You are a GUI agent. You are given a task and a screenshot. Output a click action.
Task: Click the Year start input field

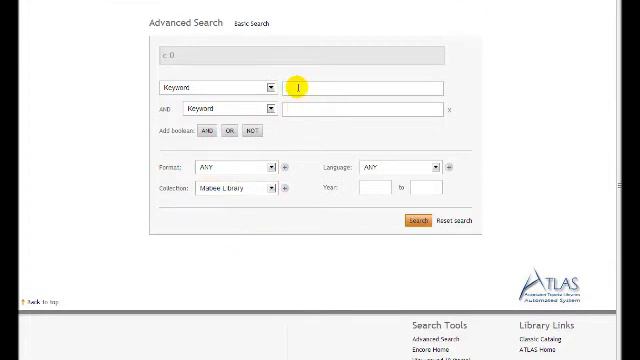[375, 188]
